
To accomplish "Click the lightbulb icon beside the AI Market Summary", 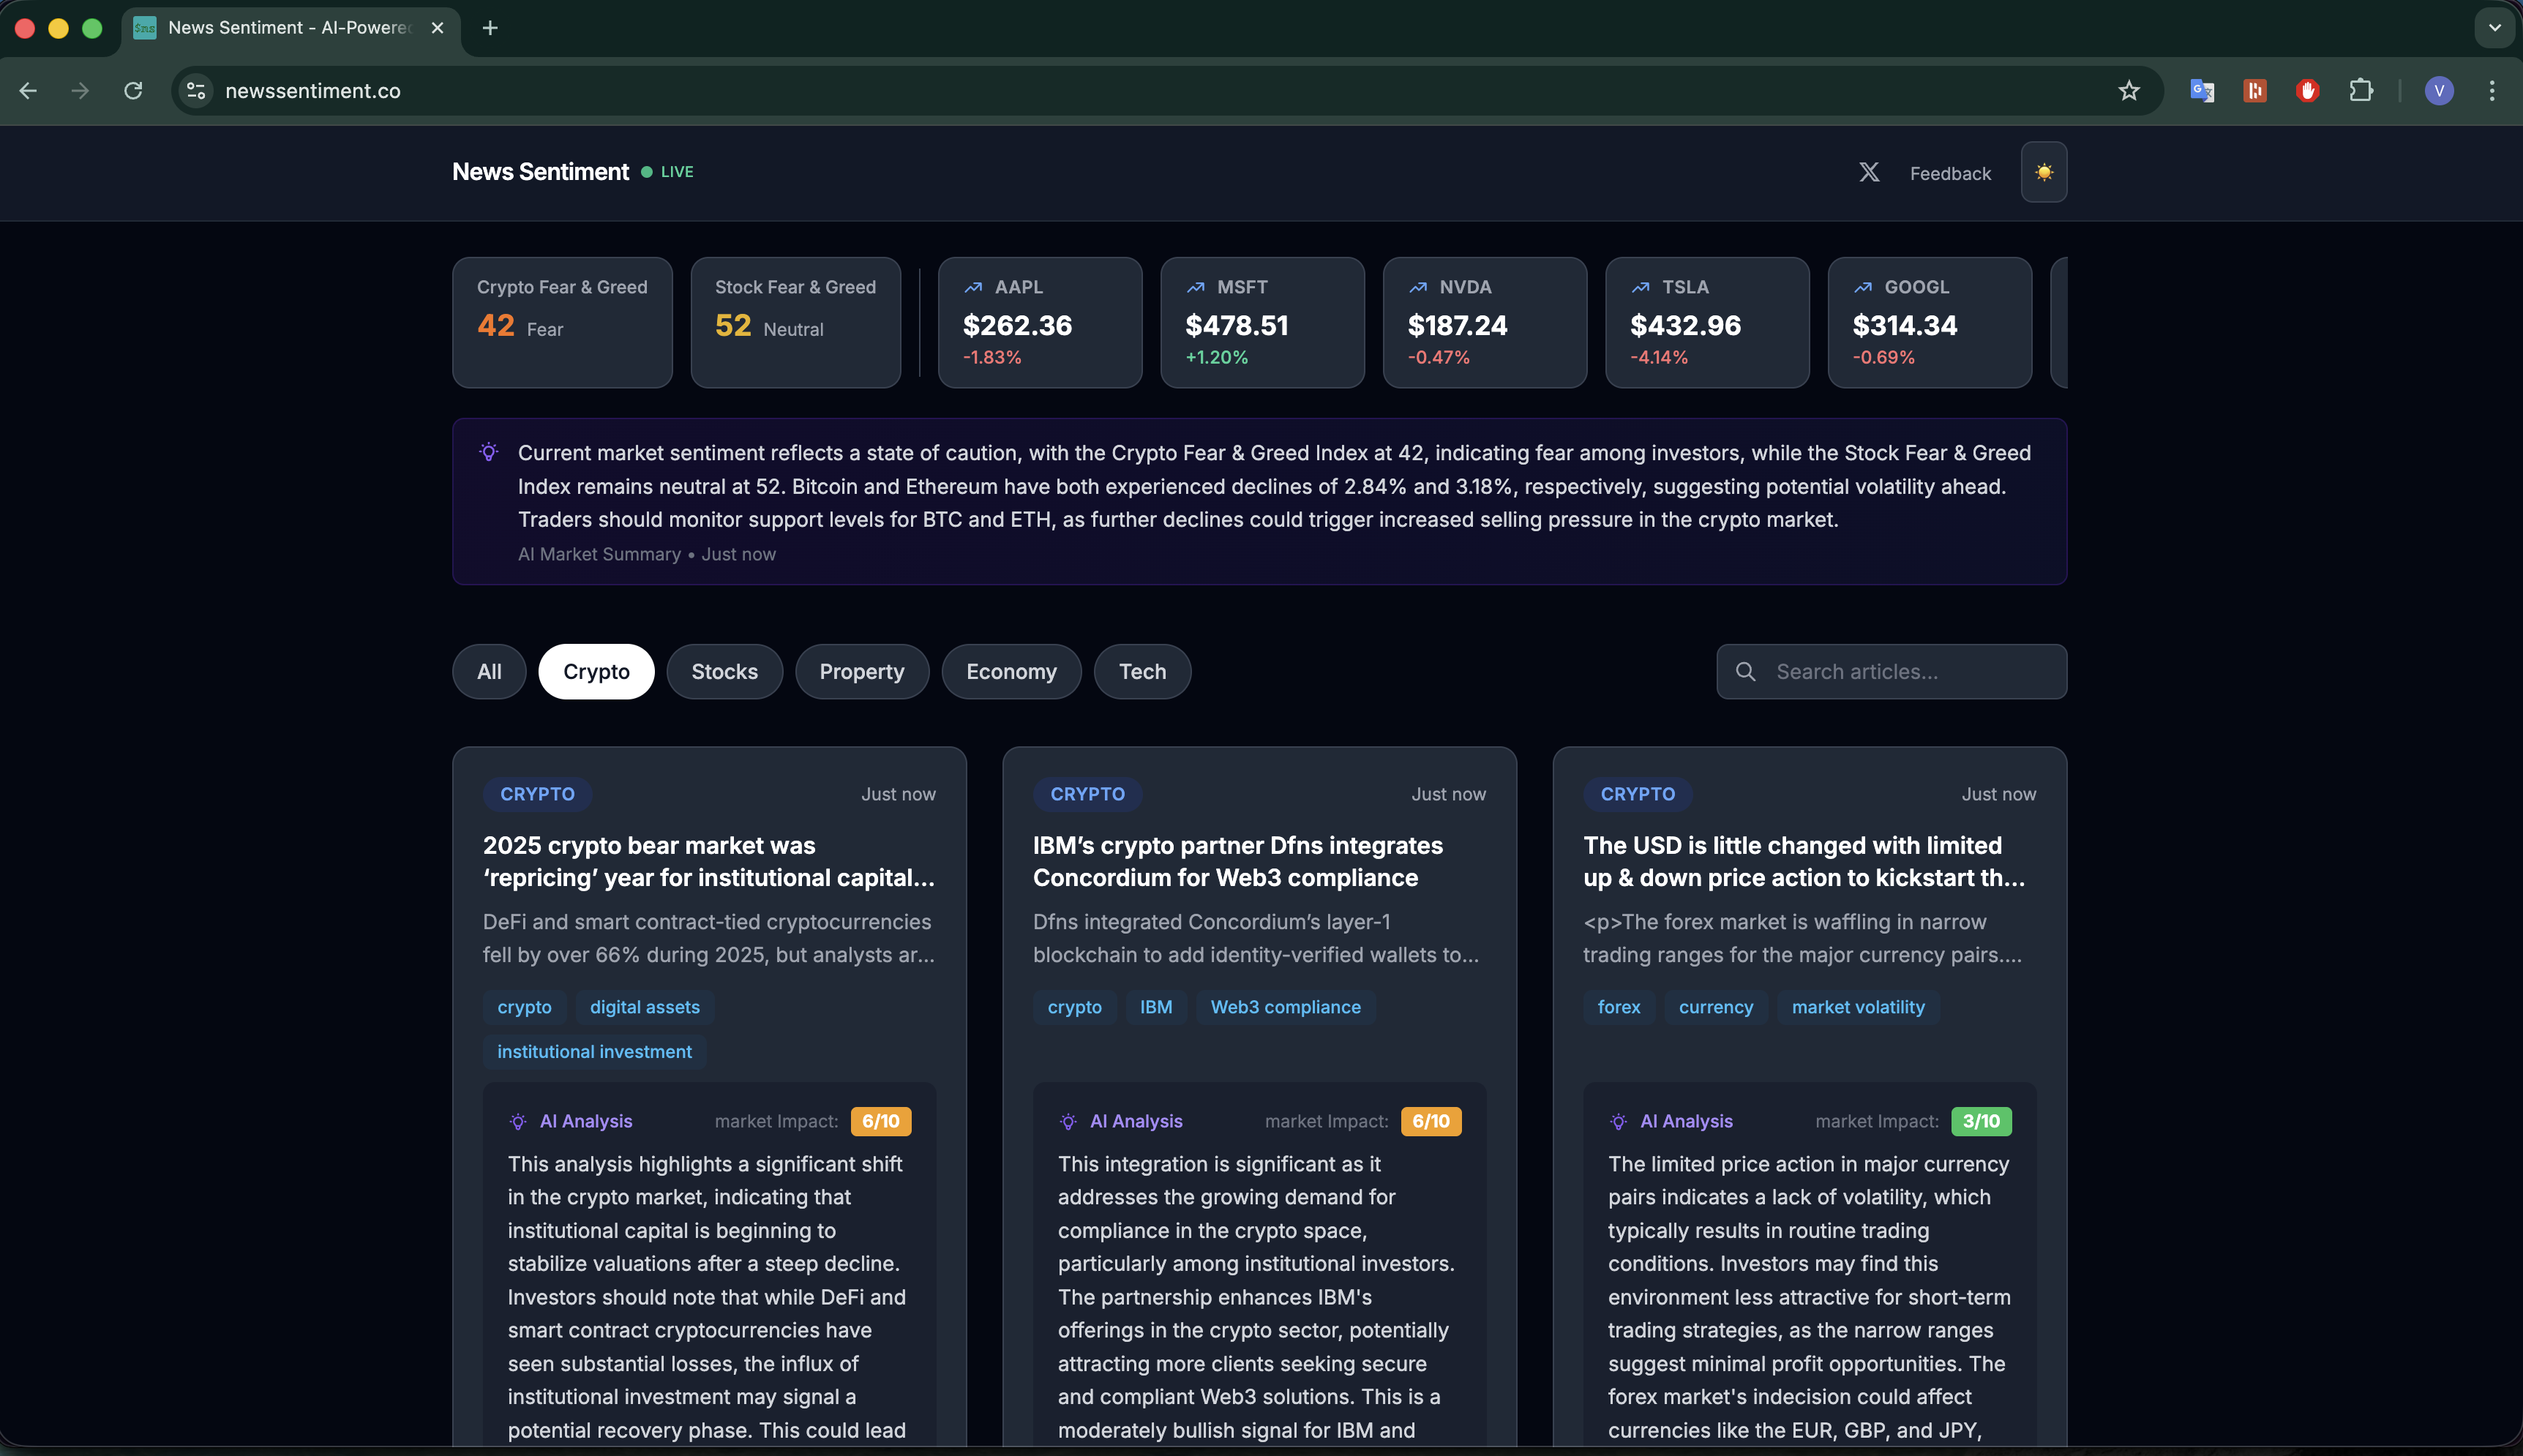I will (x=489, y=452).
